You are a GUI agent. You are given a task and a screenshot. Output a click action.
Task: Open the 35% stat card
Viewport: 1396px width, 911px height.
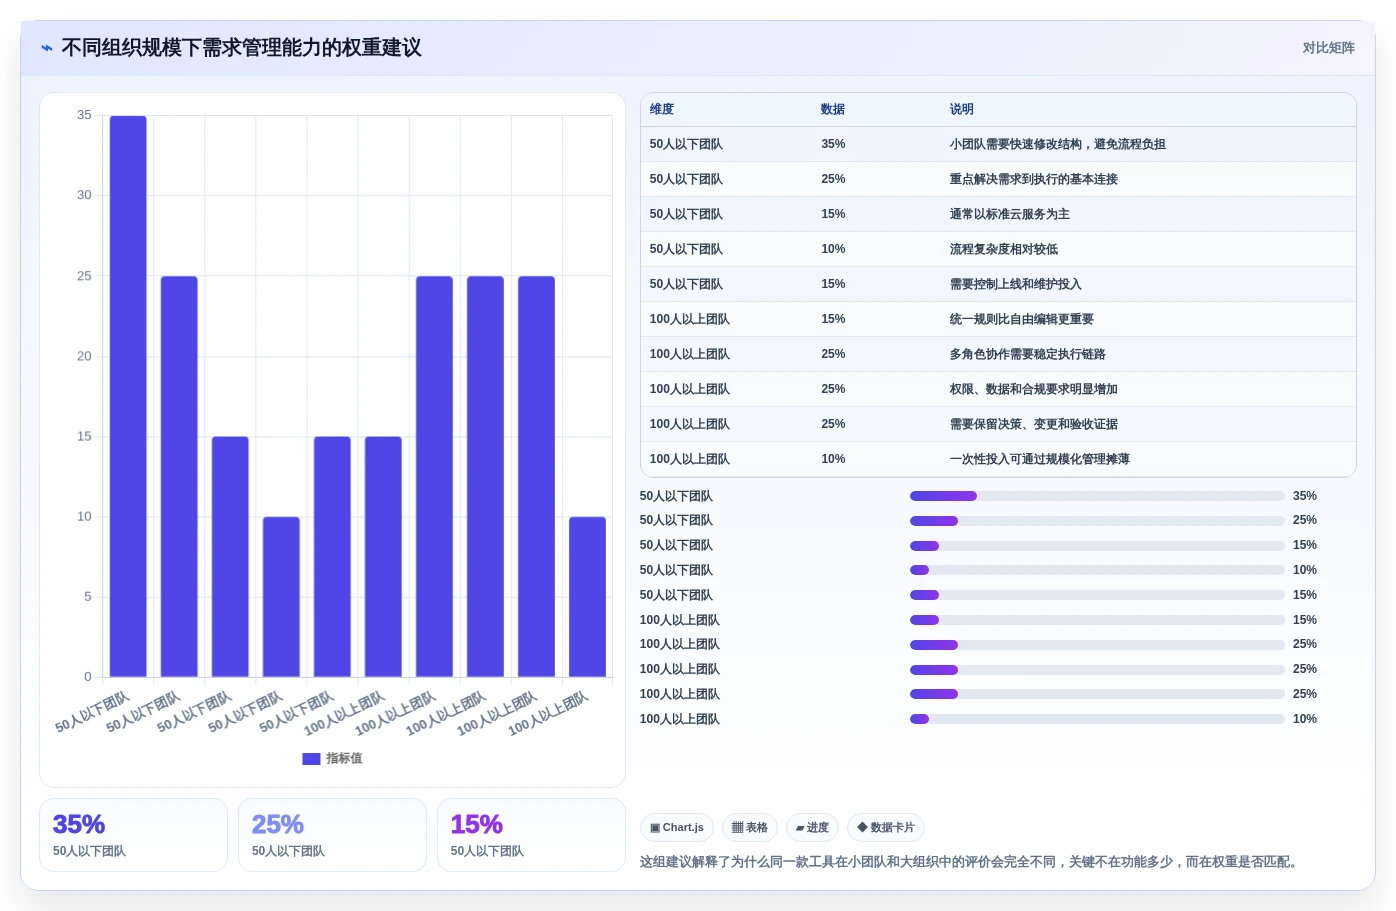[133, 835]
